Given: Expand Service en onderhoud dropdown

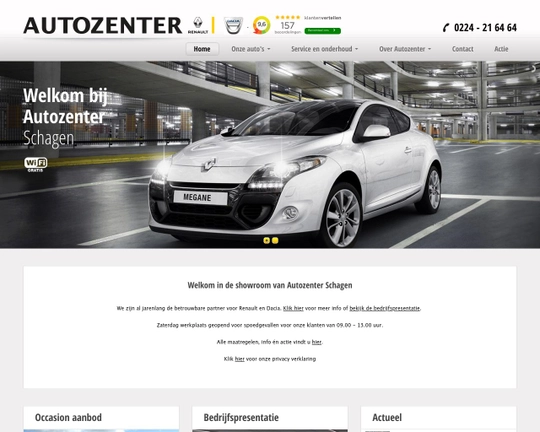Looking at the screenshot, I should 324,49.
